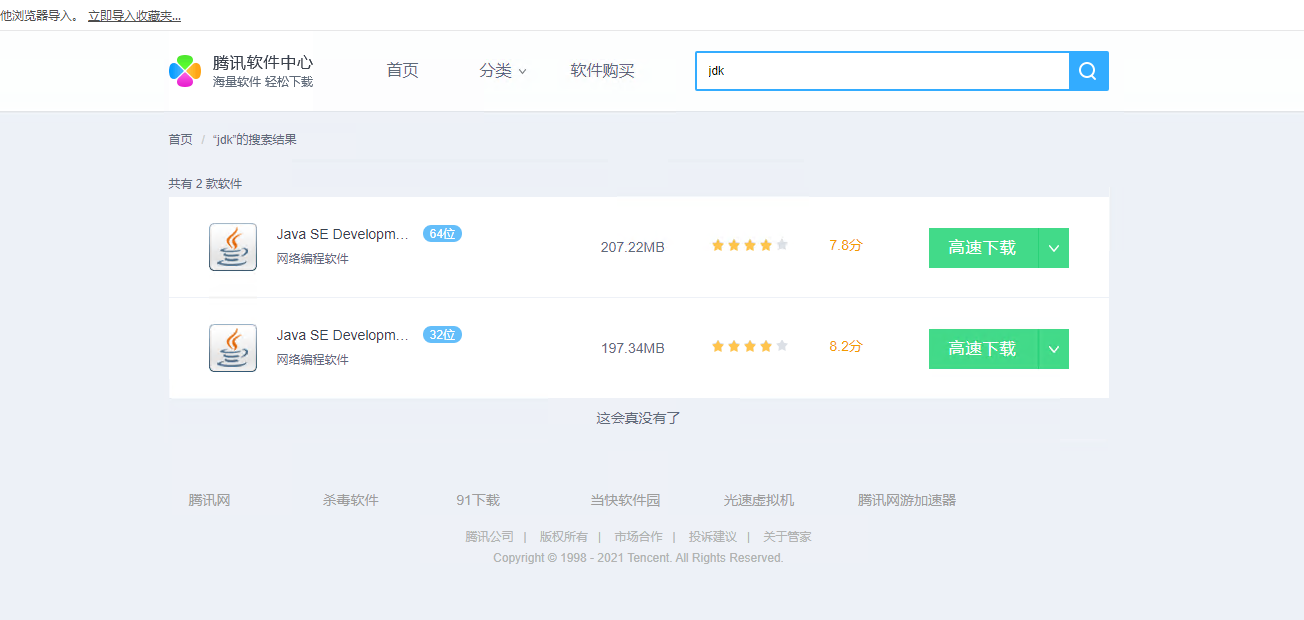Viewport: 1304px width, 620px height.
Task: Click the 投诉建议 footer link
Action: click(x=713, y=537)
